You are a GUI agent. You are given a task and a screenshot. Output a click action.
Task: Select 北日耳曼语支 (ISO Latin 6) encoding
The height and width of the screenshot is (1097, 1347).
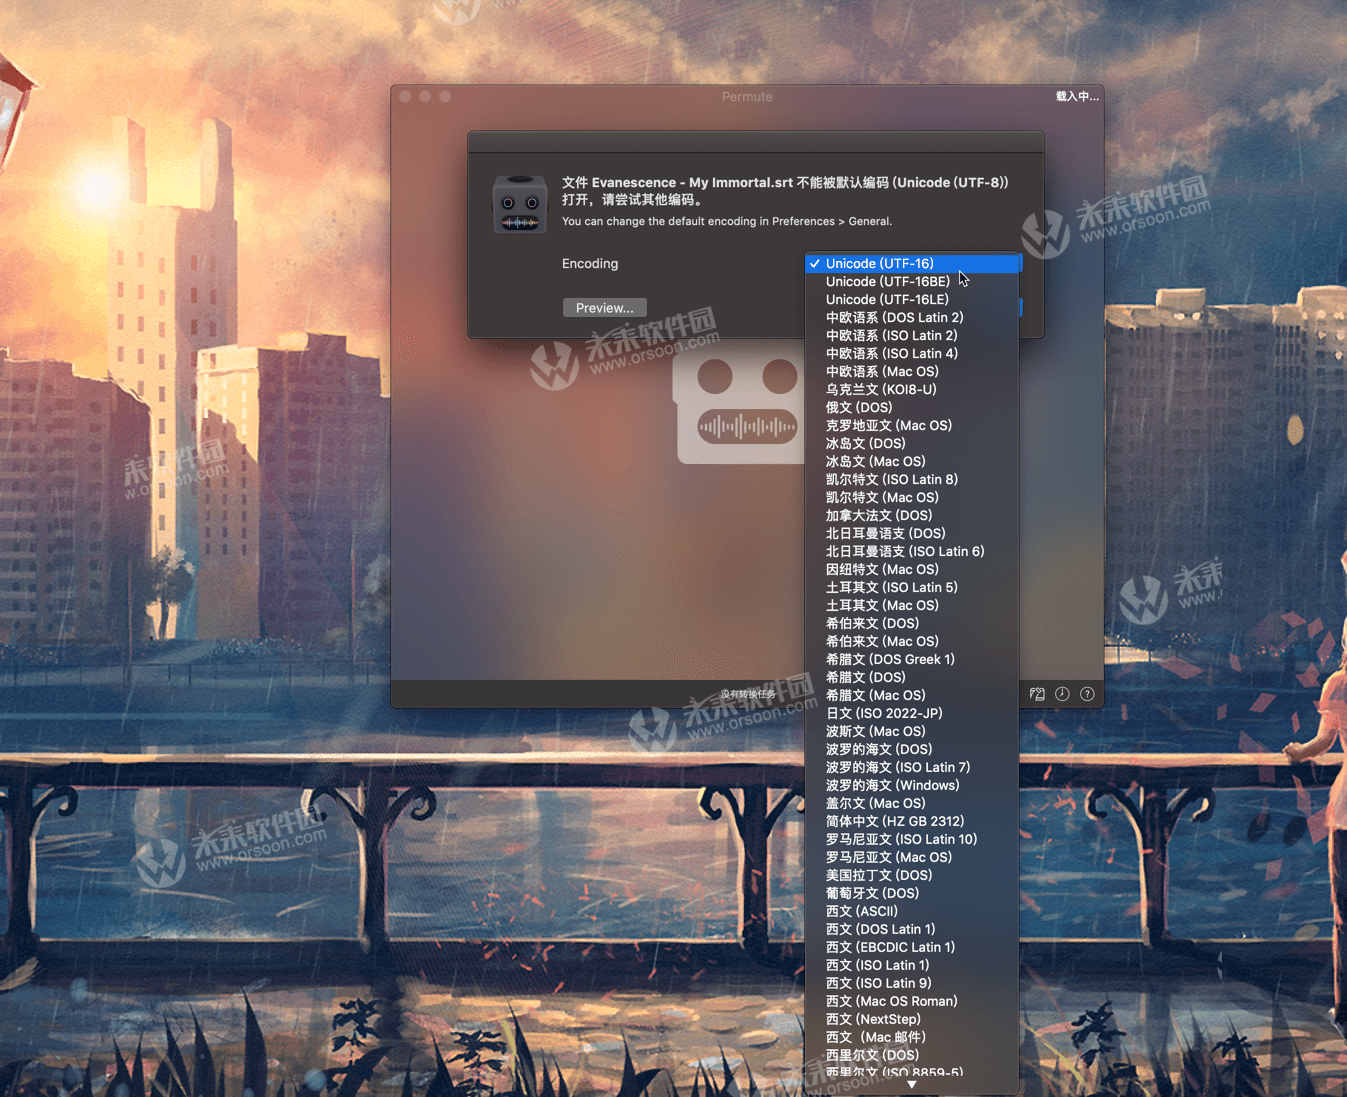pos(912,552)
